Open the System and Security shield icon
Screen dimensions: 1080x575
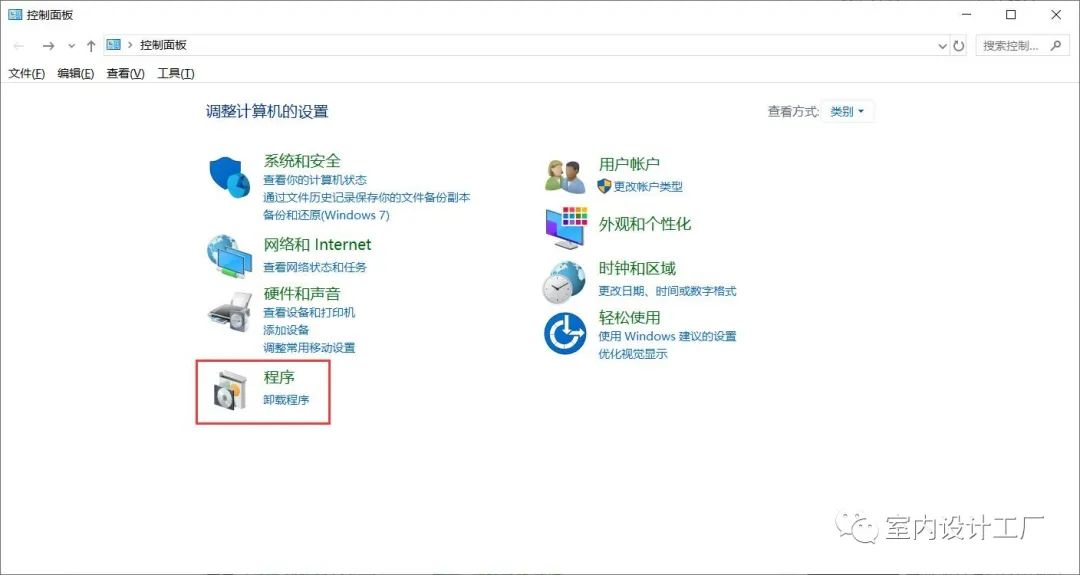[x=229, y=177]
